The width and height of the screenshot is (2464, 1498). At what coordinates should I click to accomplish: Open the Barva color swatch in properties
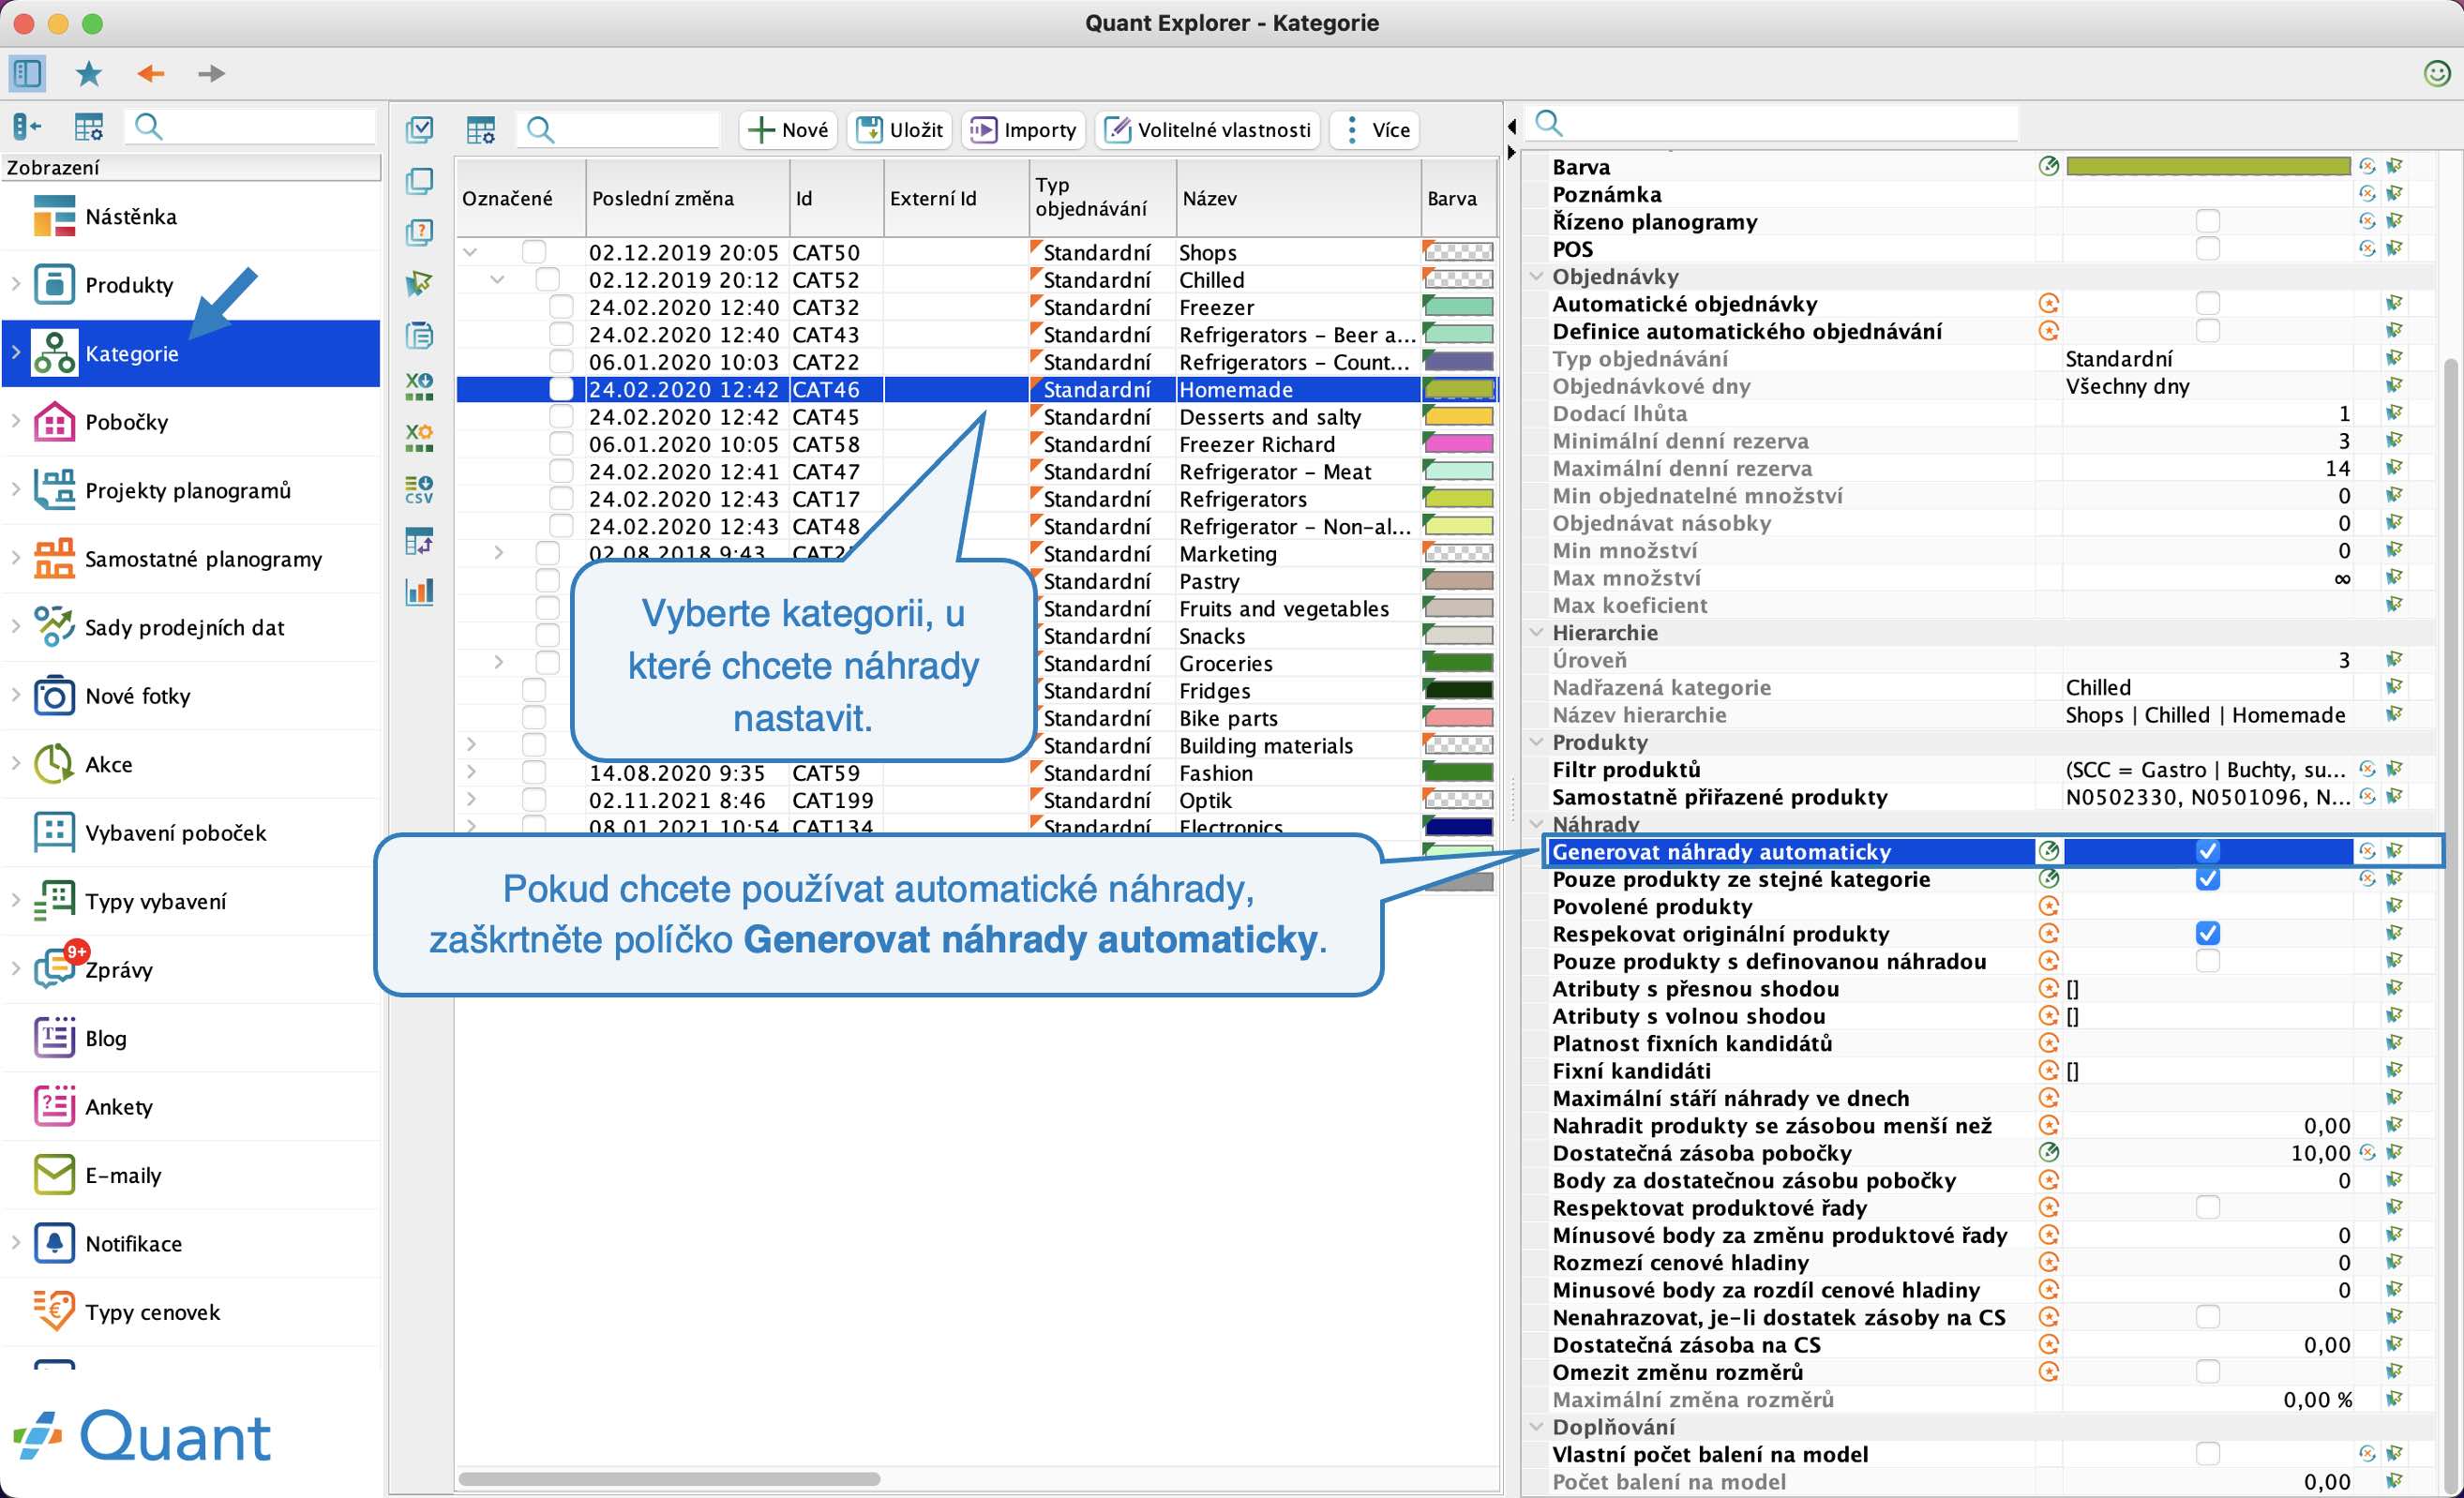click(2208, 166)
